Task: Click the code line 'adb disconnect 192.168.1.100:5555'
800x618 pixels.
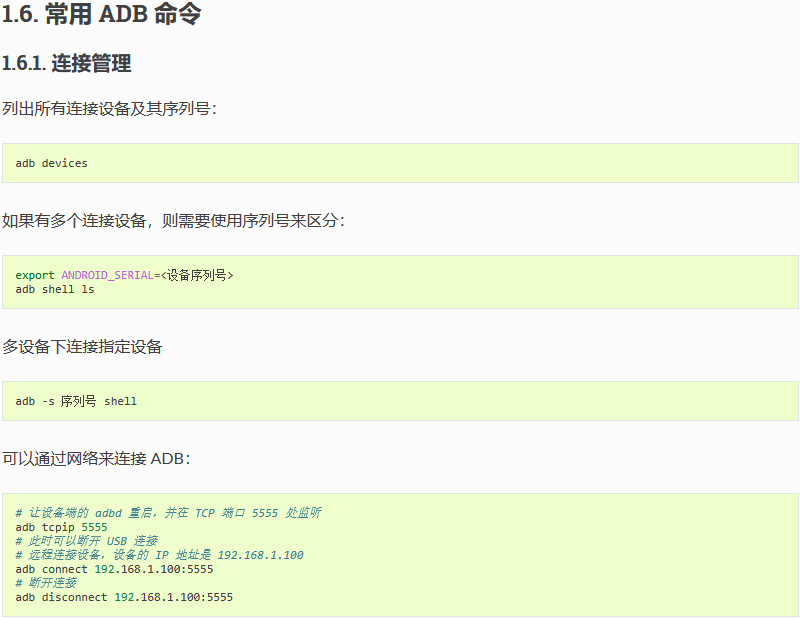Action: (x=124, y=598)
